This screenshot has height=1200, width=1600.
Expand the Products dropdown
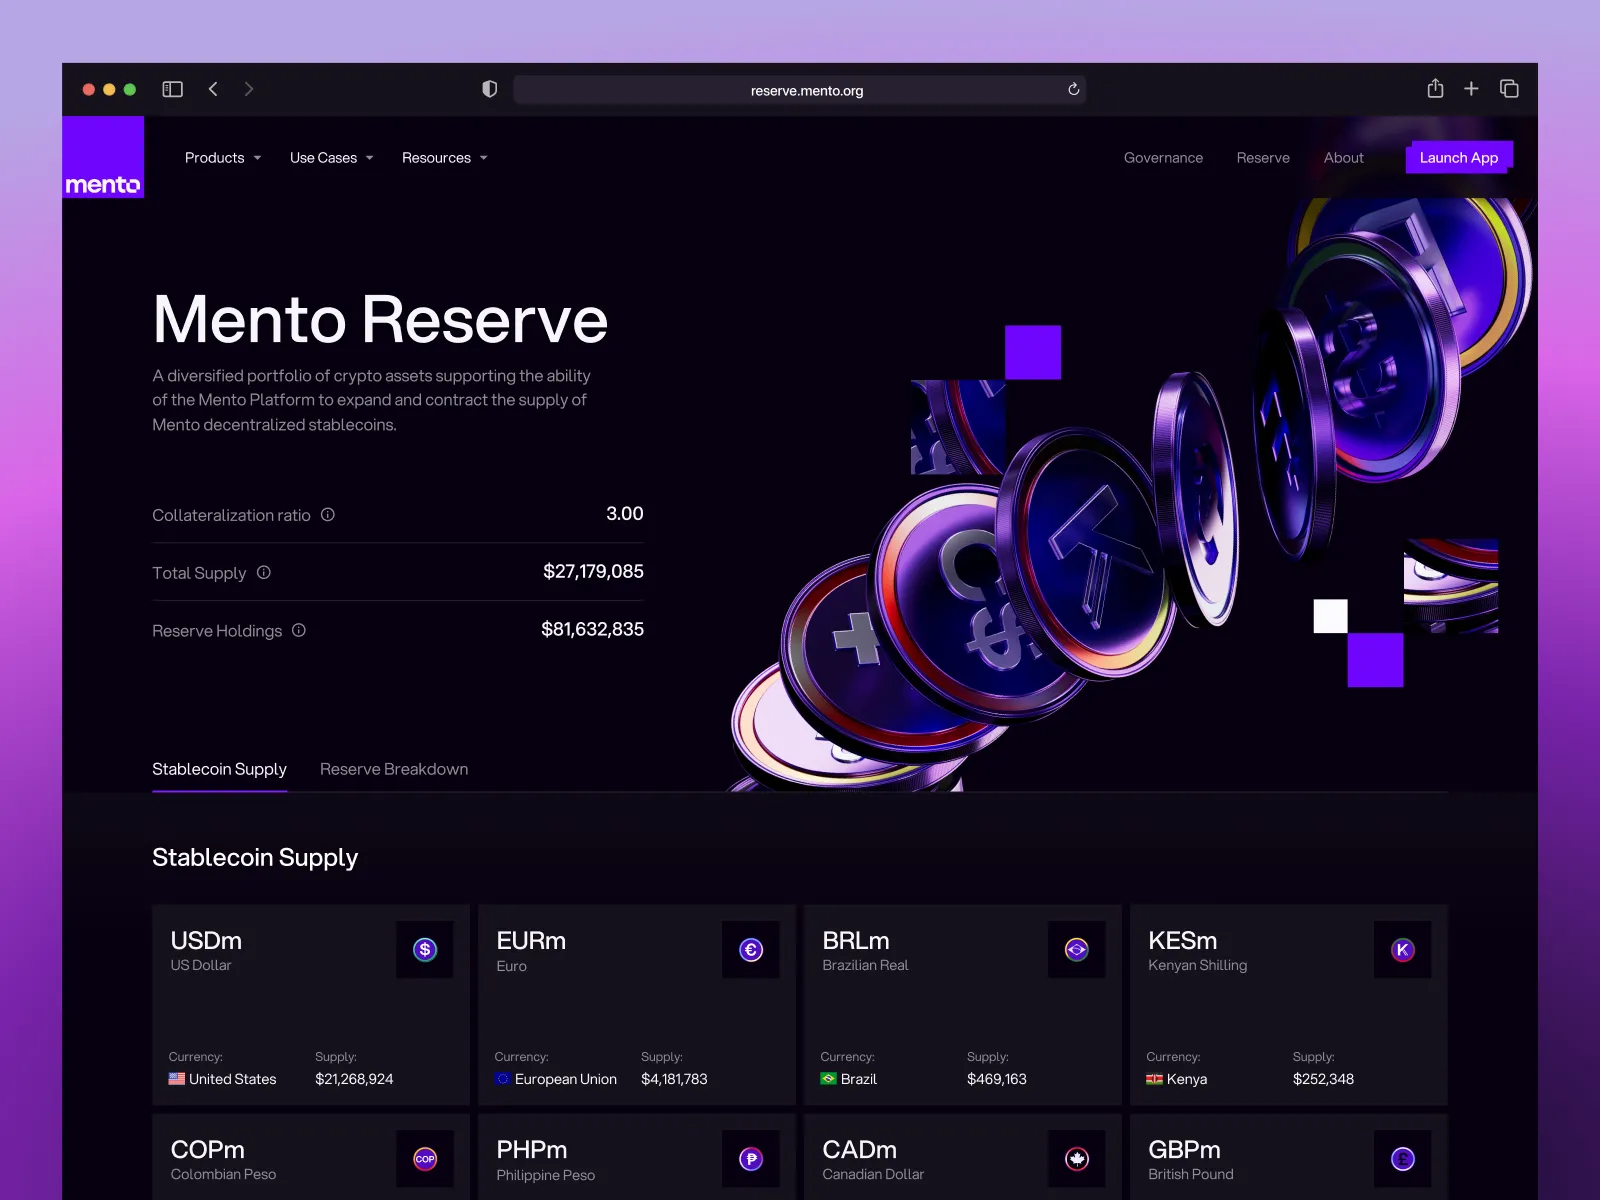[x=223, y=158]
